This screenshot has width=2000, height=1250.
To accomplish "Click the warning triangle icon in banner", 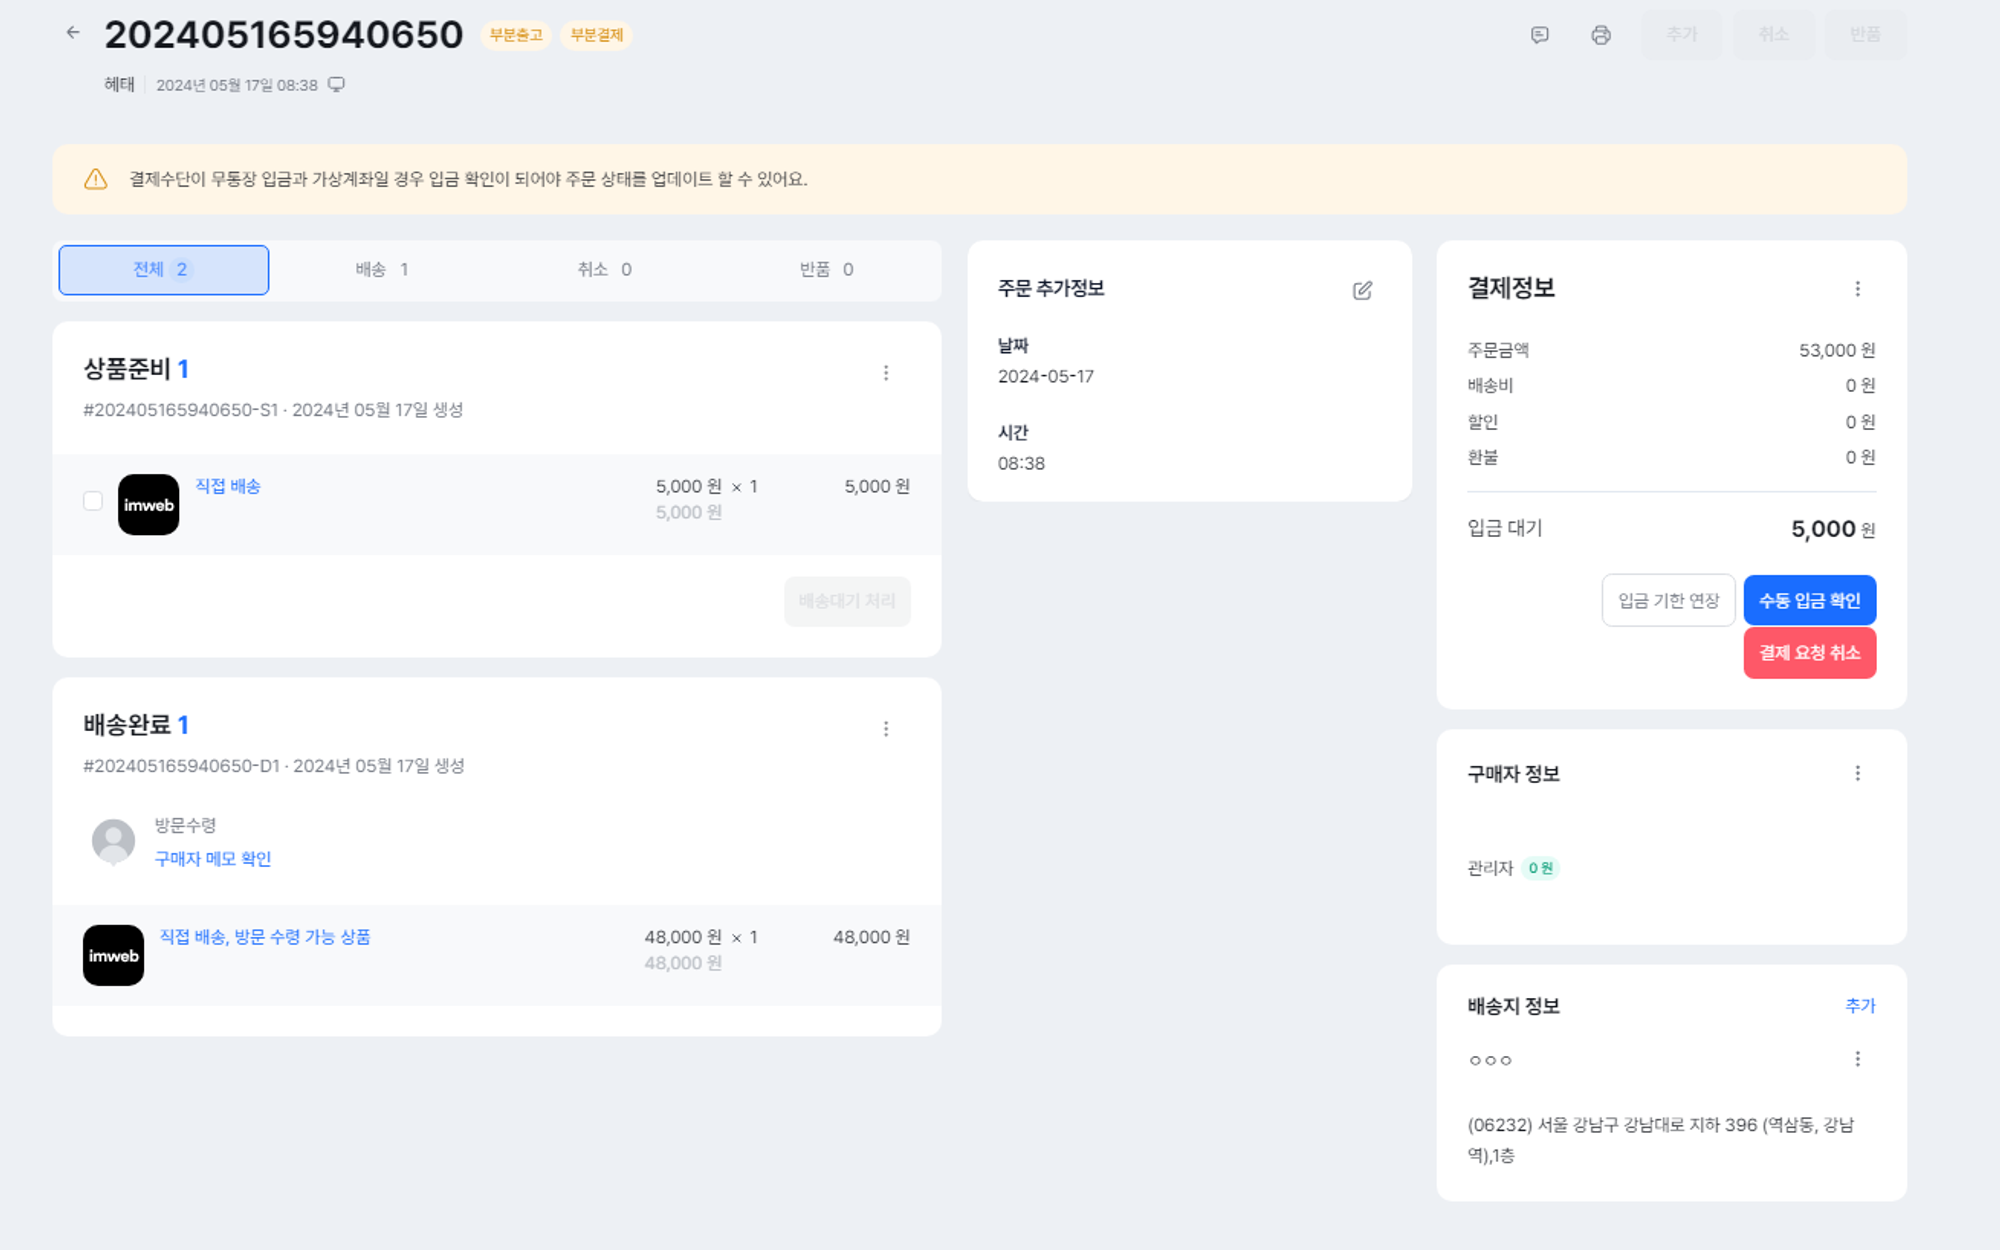I will click(x=96, y=179).
